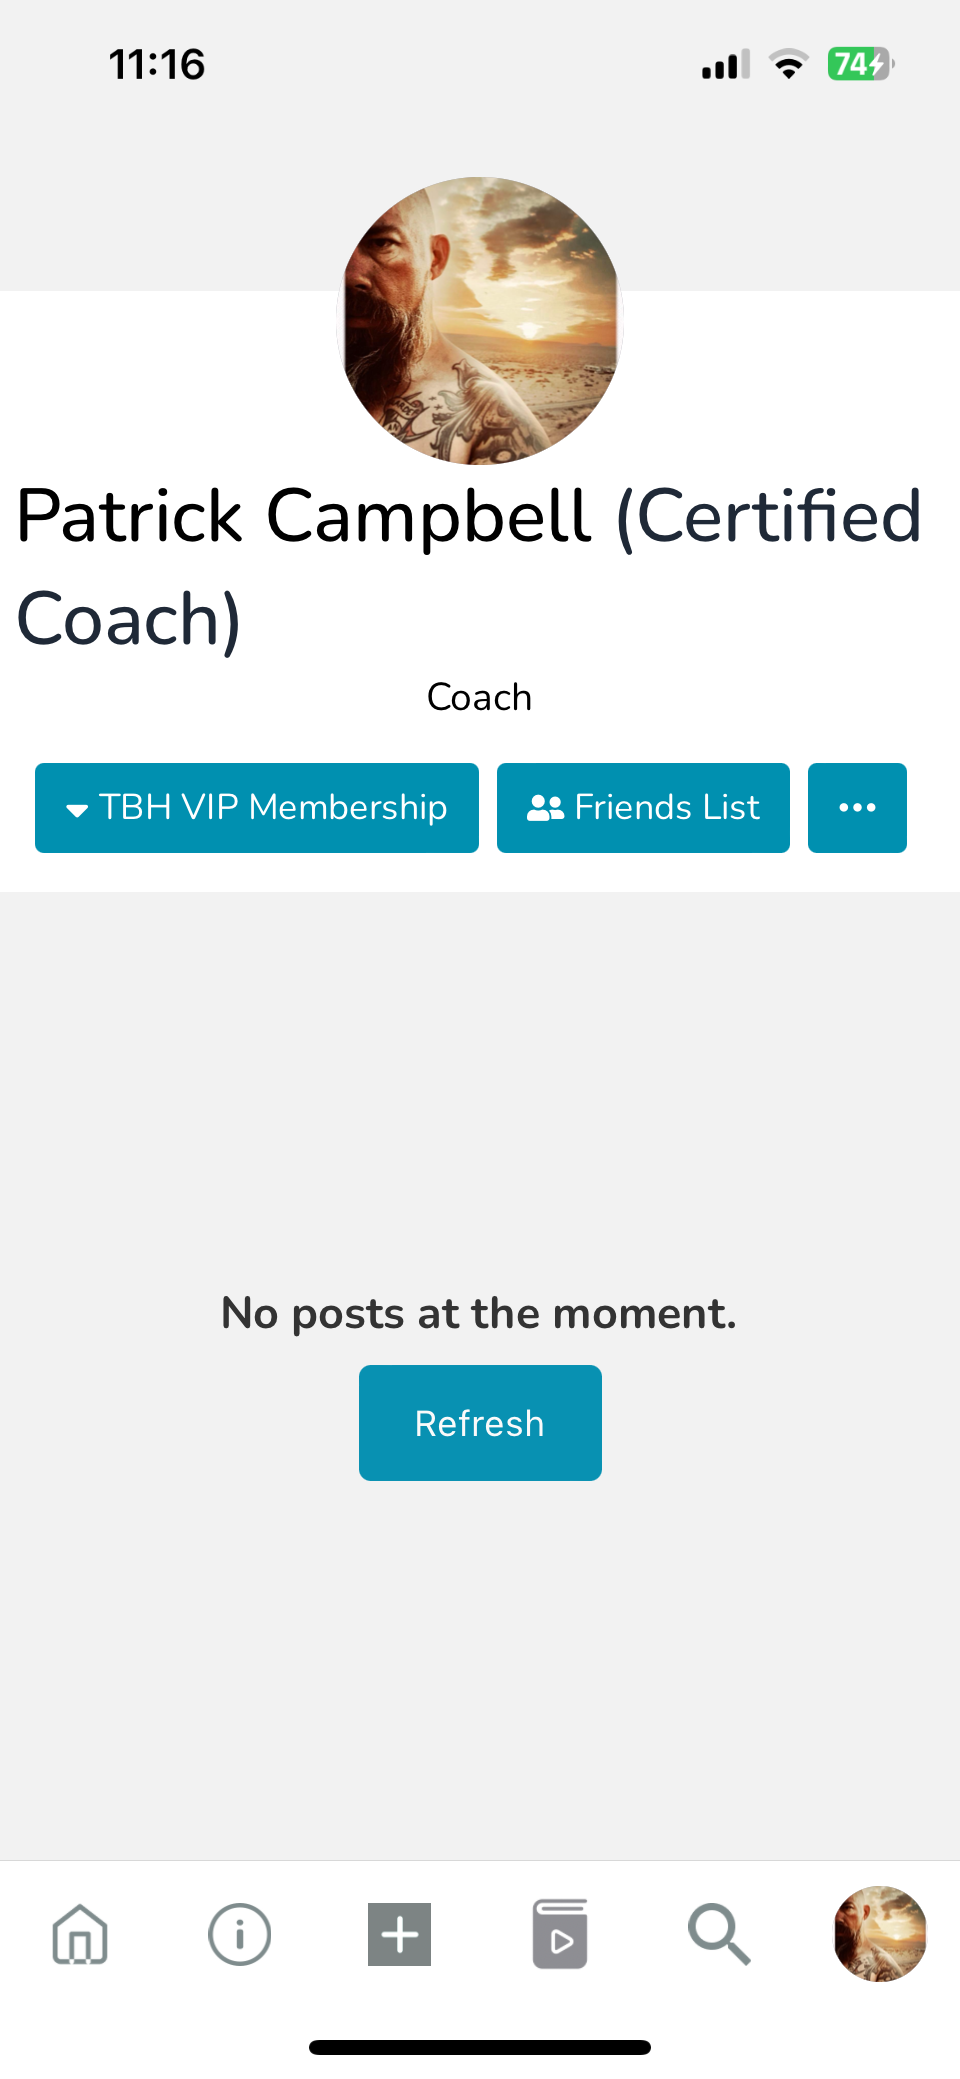Screen dimensions: 960x2079
Task: Click the Patrick Campbell name heading
Action: [x=468, y=566]
